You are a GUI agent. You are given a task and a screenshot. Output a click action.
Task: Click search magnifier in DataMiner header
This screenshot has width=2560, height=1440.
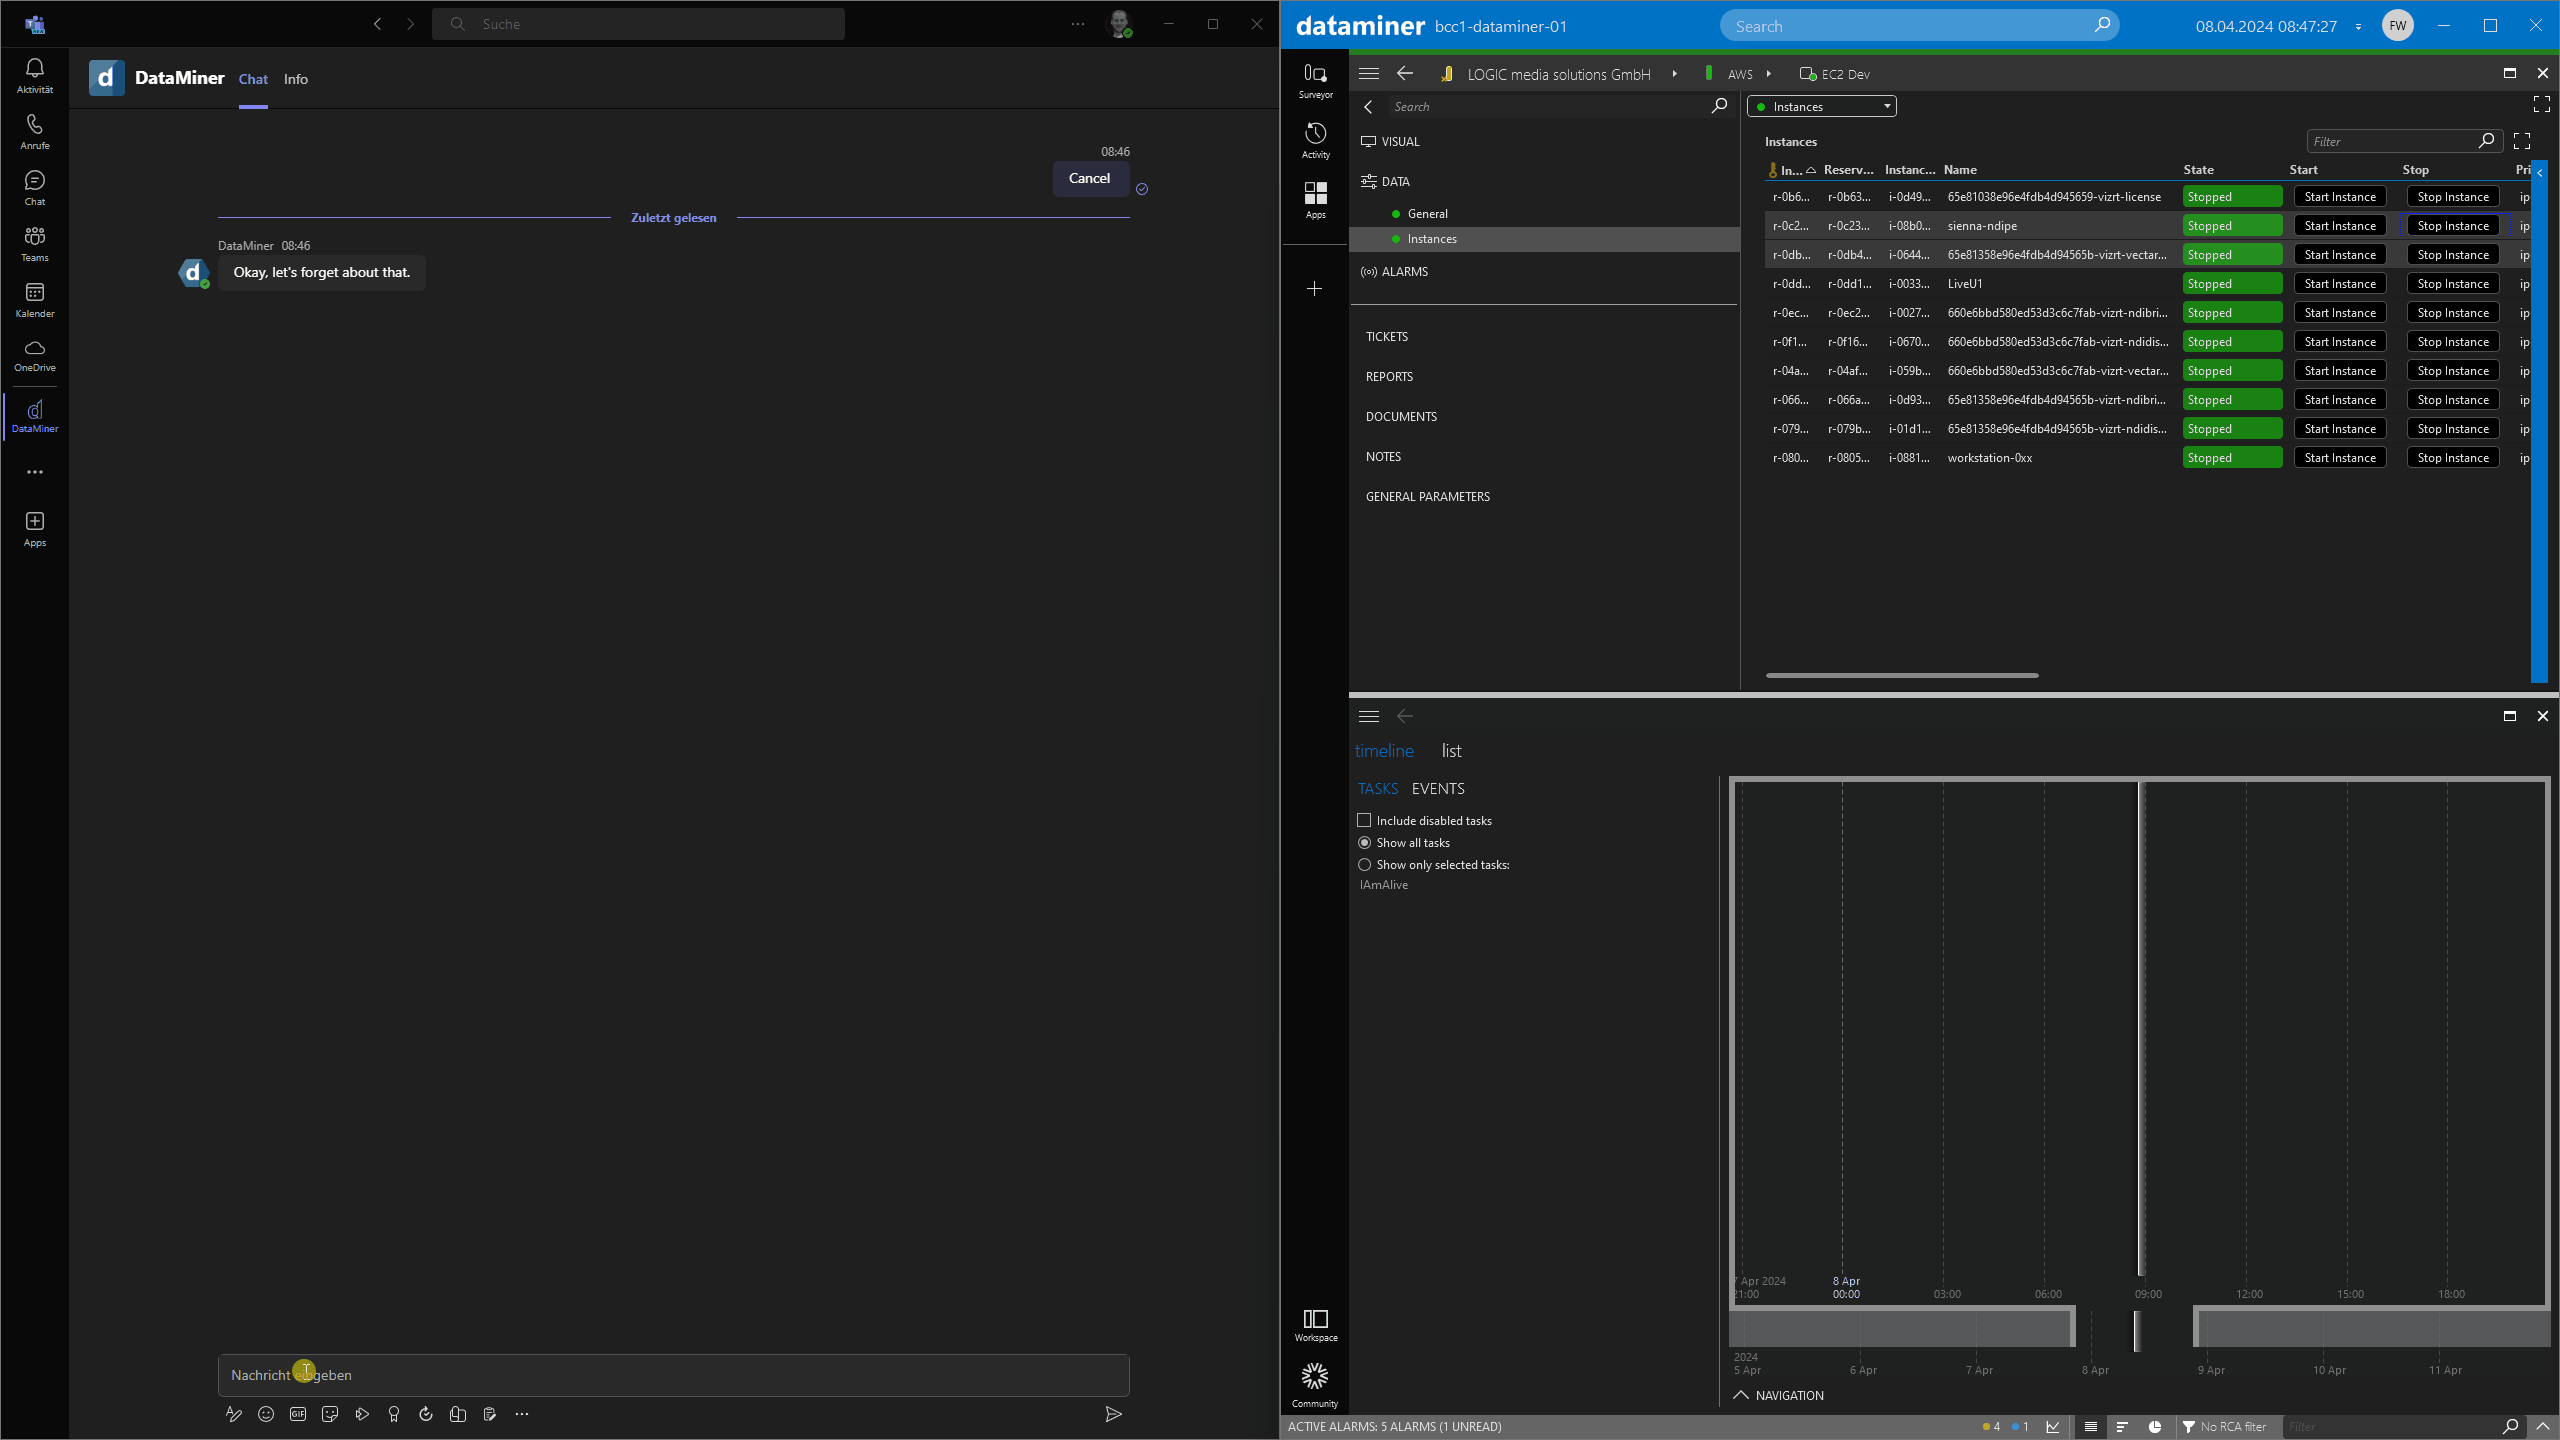point(2102,25)
